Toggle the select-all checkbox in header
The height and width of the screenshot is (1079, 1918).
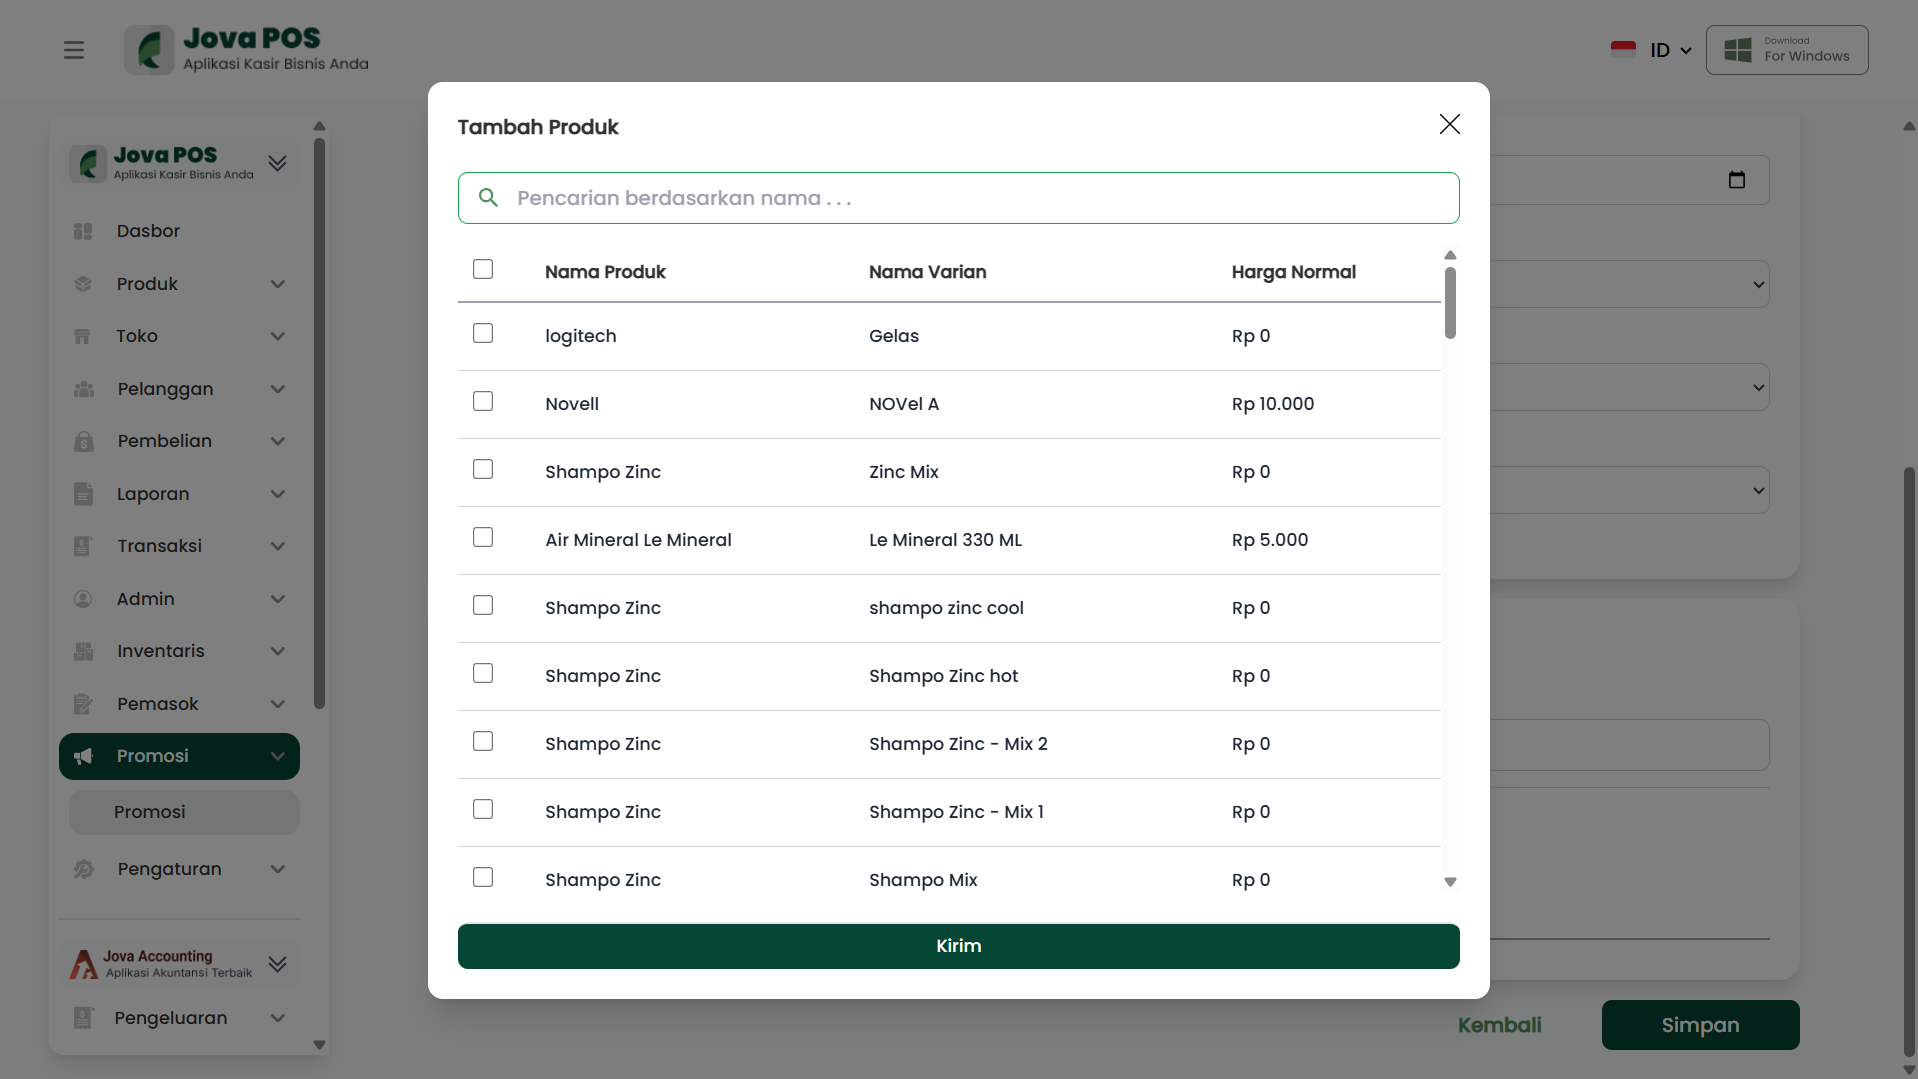(483, 270)
